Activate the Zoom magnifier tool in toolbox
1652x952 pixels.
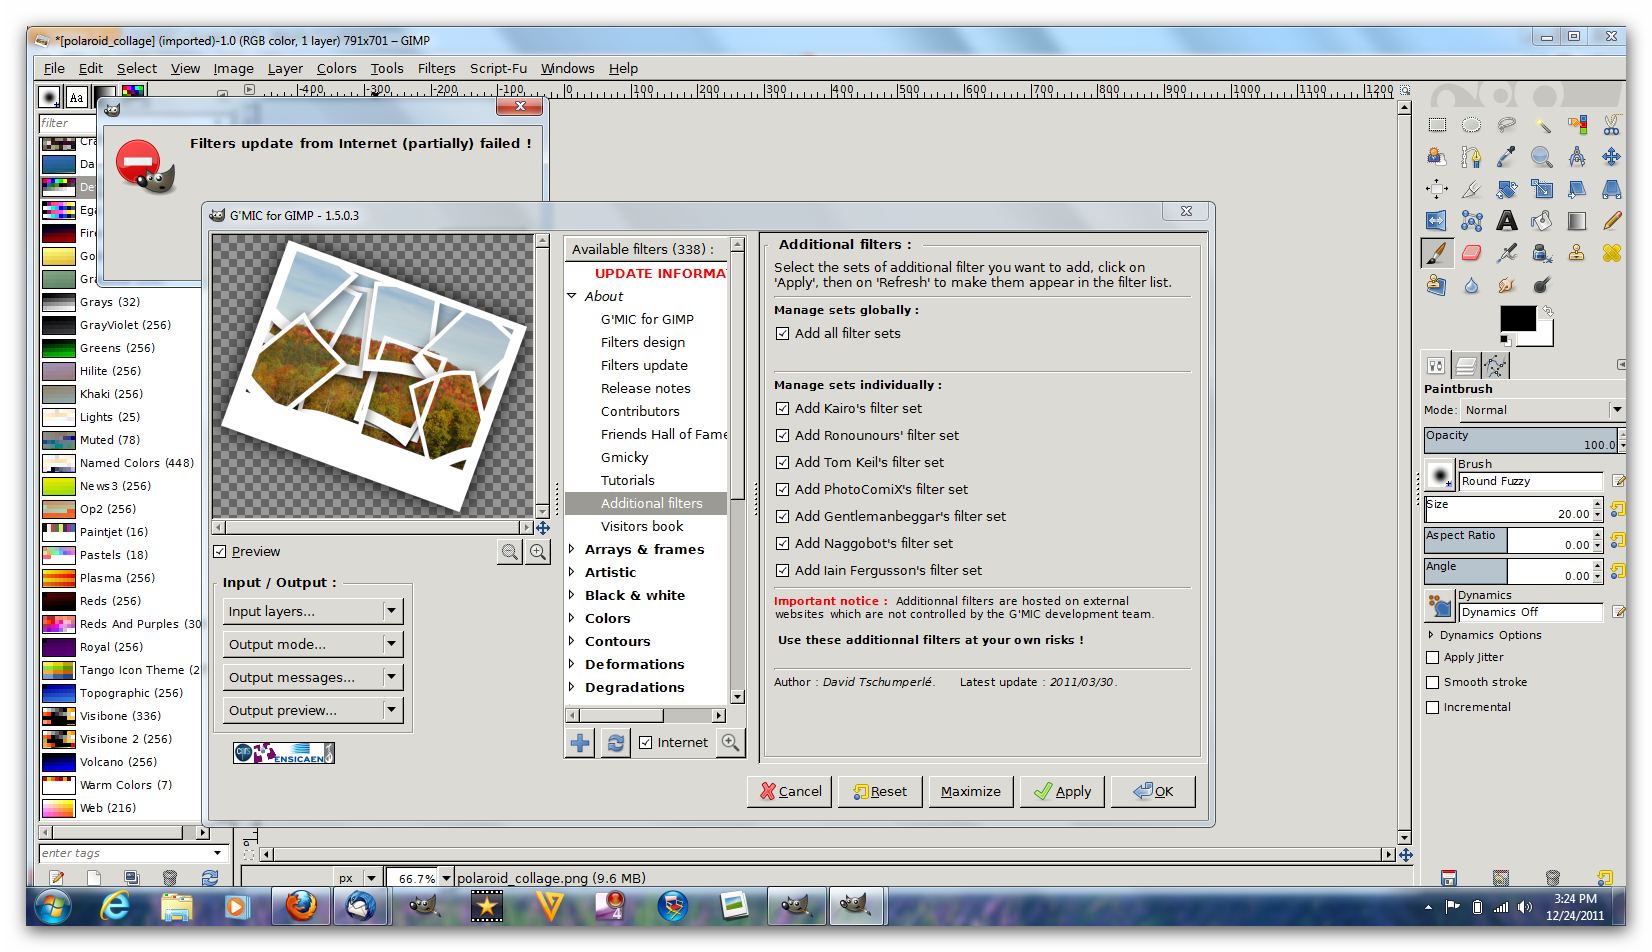click(x=1542, y=157)
